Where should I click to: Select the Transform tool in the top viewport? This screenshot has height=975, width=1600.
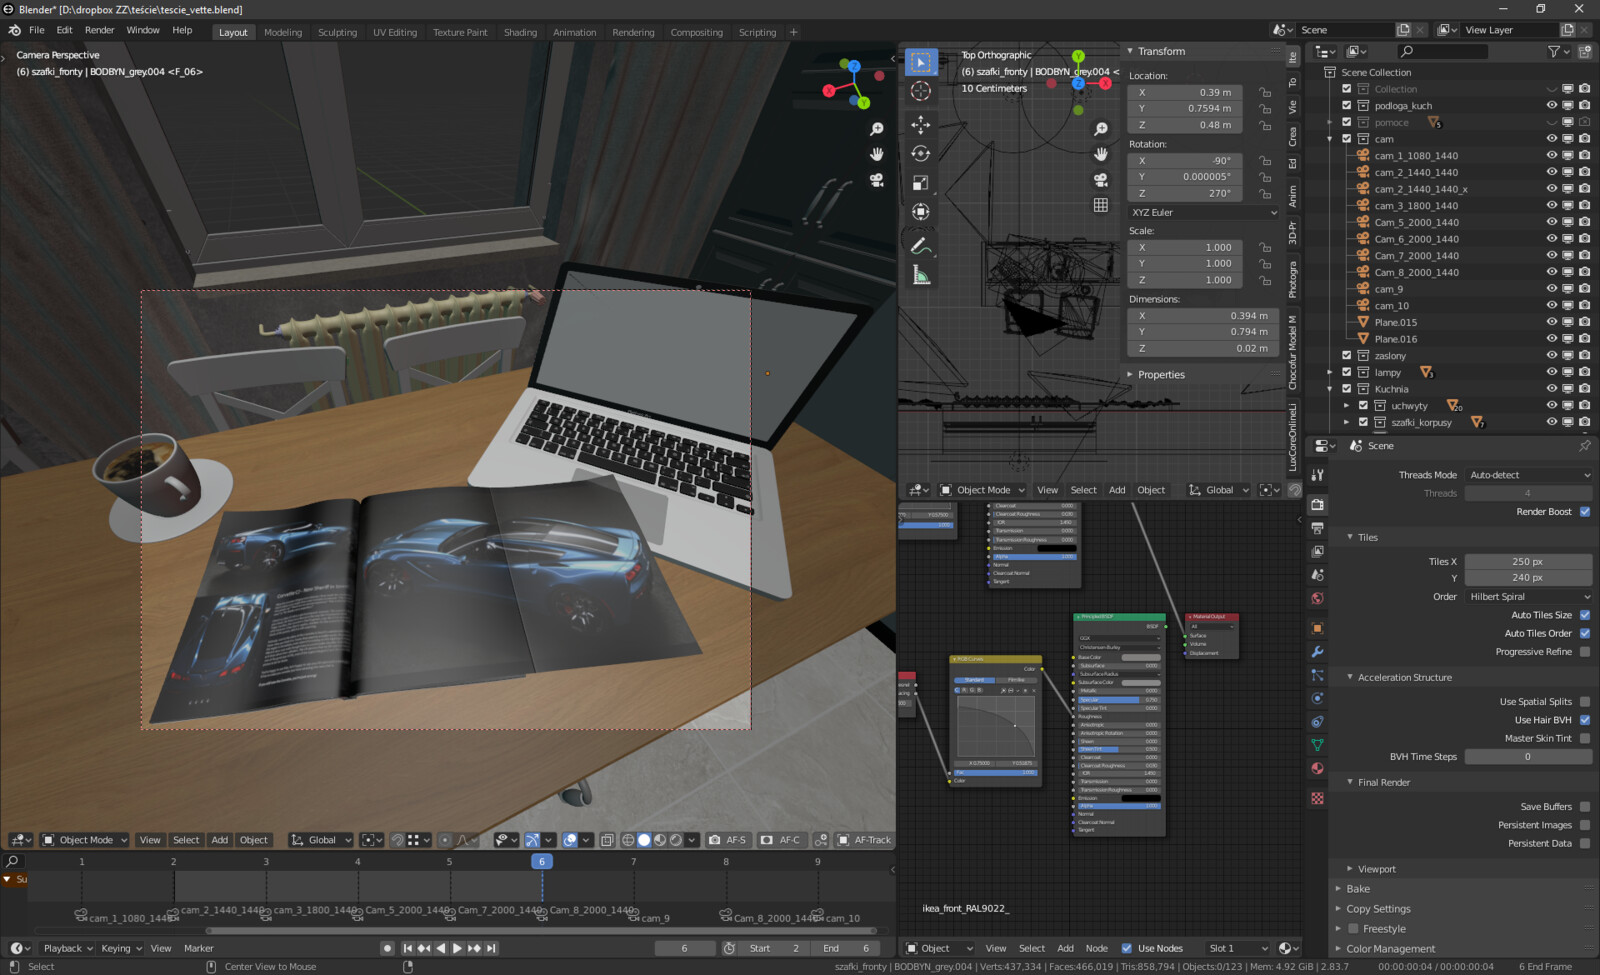click(x=921, y=211)
